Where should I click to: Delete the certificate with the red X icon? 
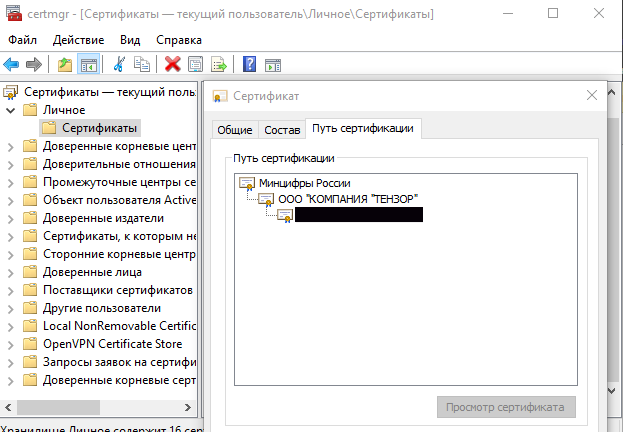172,64
